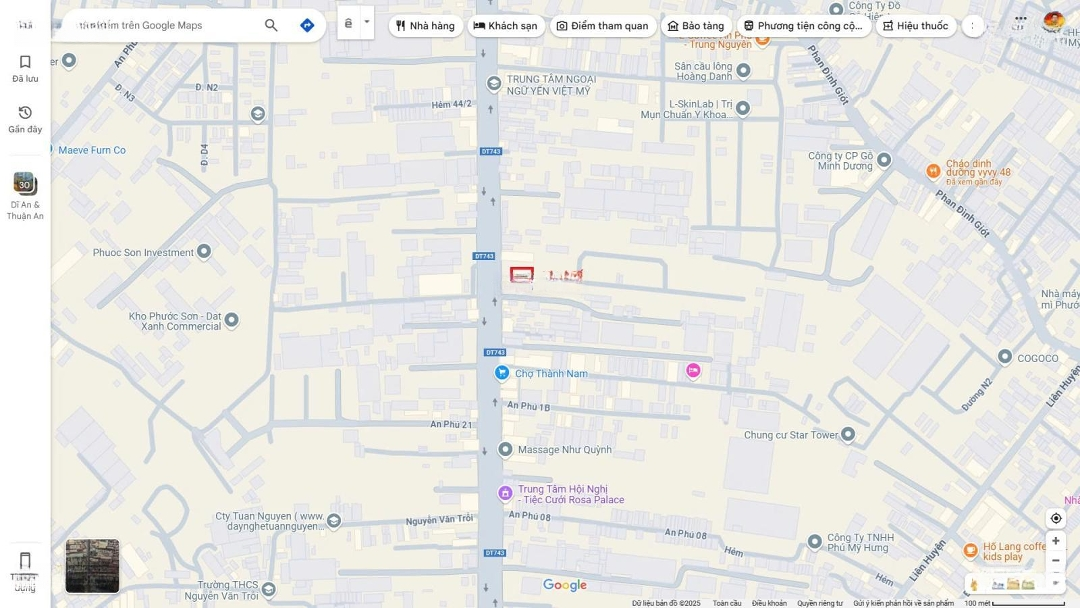This screenshot has width=1080, height=608.
Task: Select the Khách sạn category chip
Action: pyautogui.click(x=506, y=26)
